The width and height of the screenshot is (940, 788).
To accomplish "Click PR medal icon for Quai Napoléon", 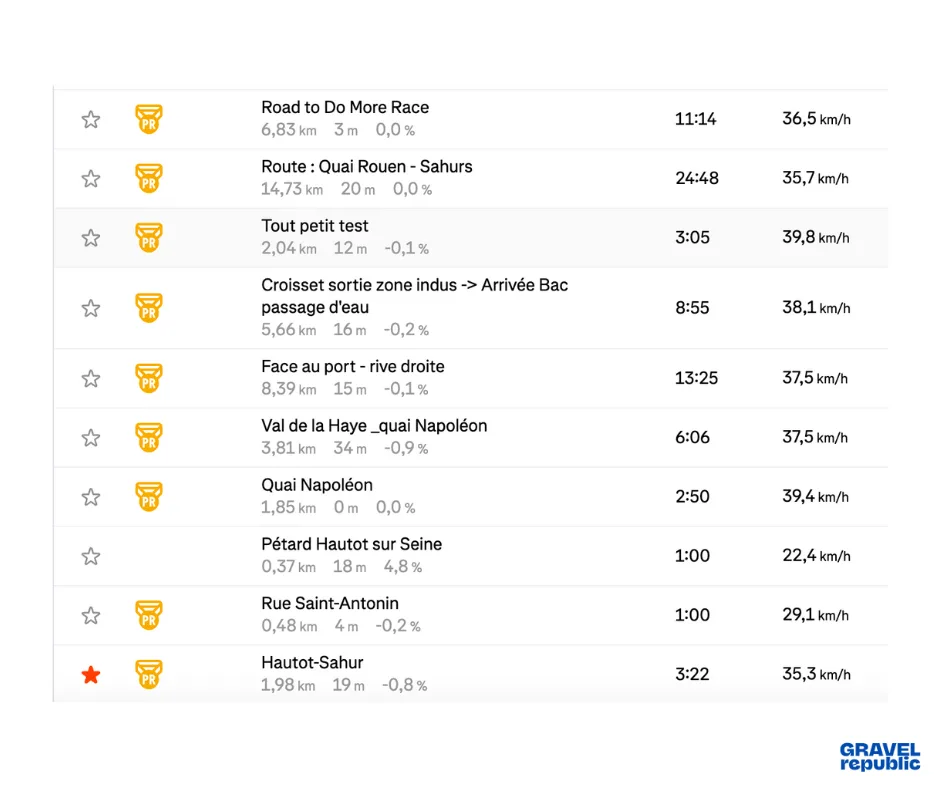I will coord(149,497).
